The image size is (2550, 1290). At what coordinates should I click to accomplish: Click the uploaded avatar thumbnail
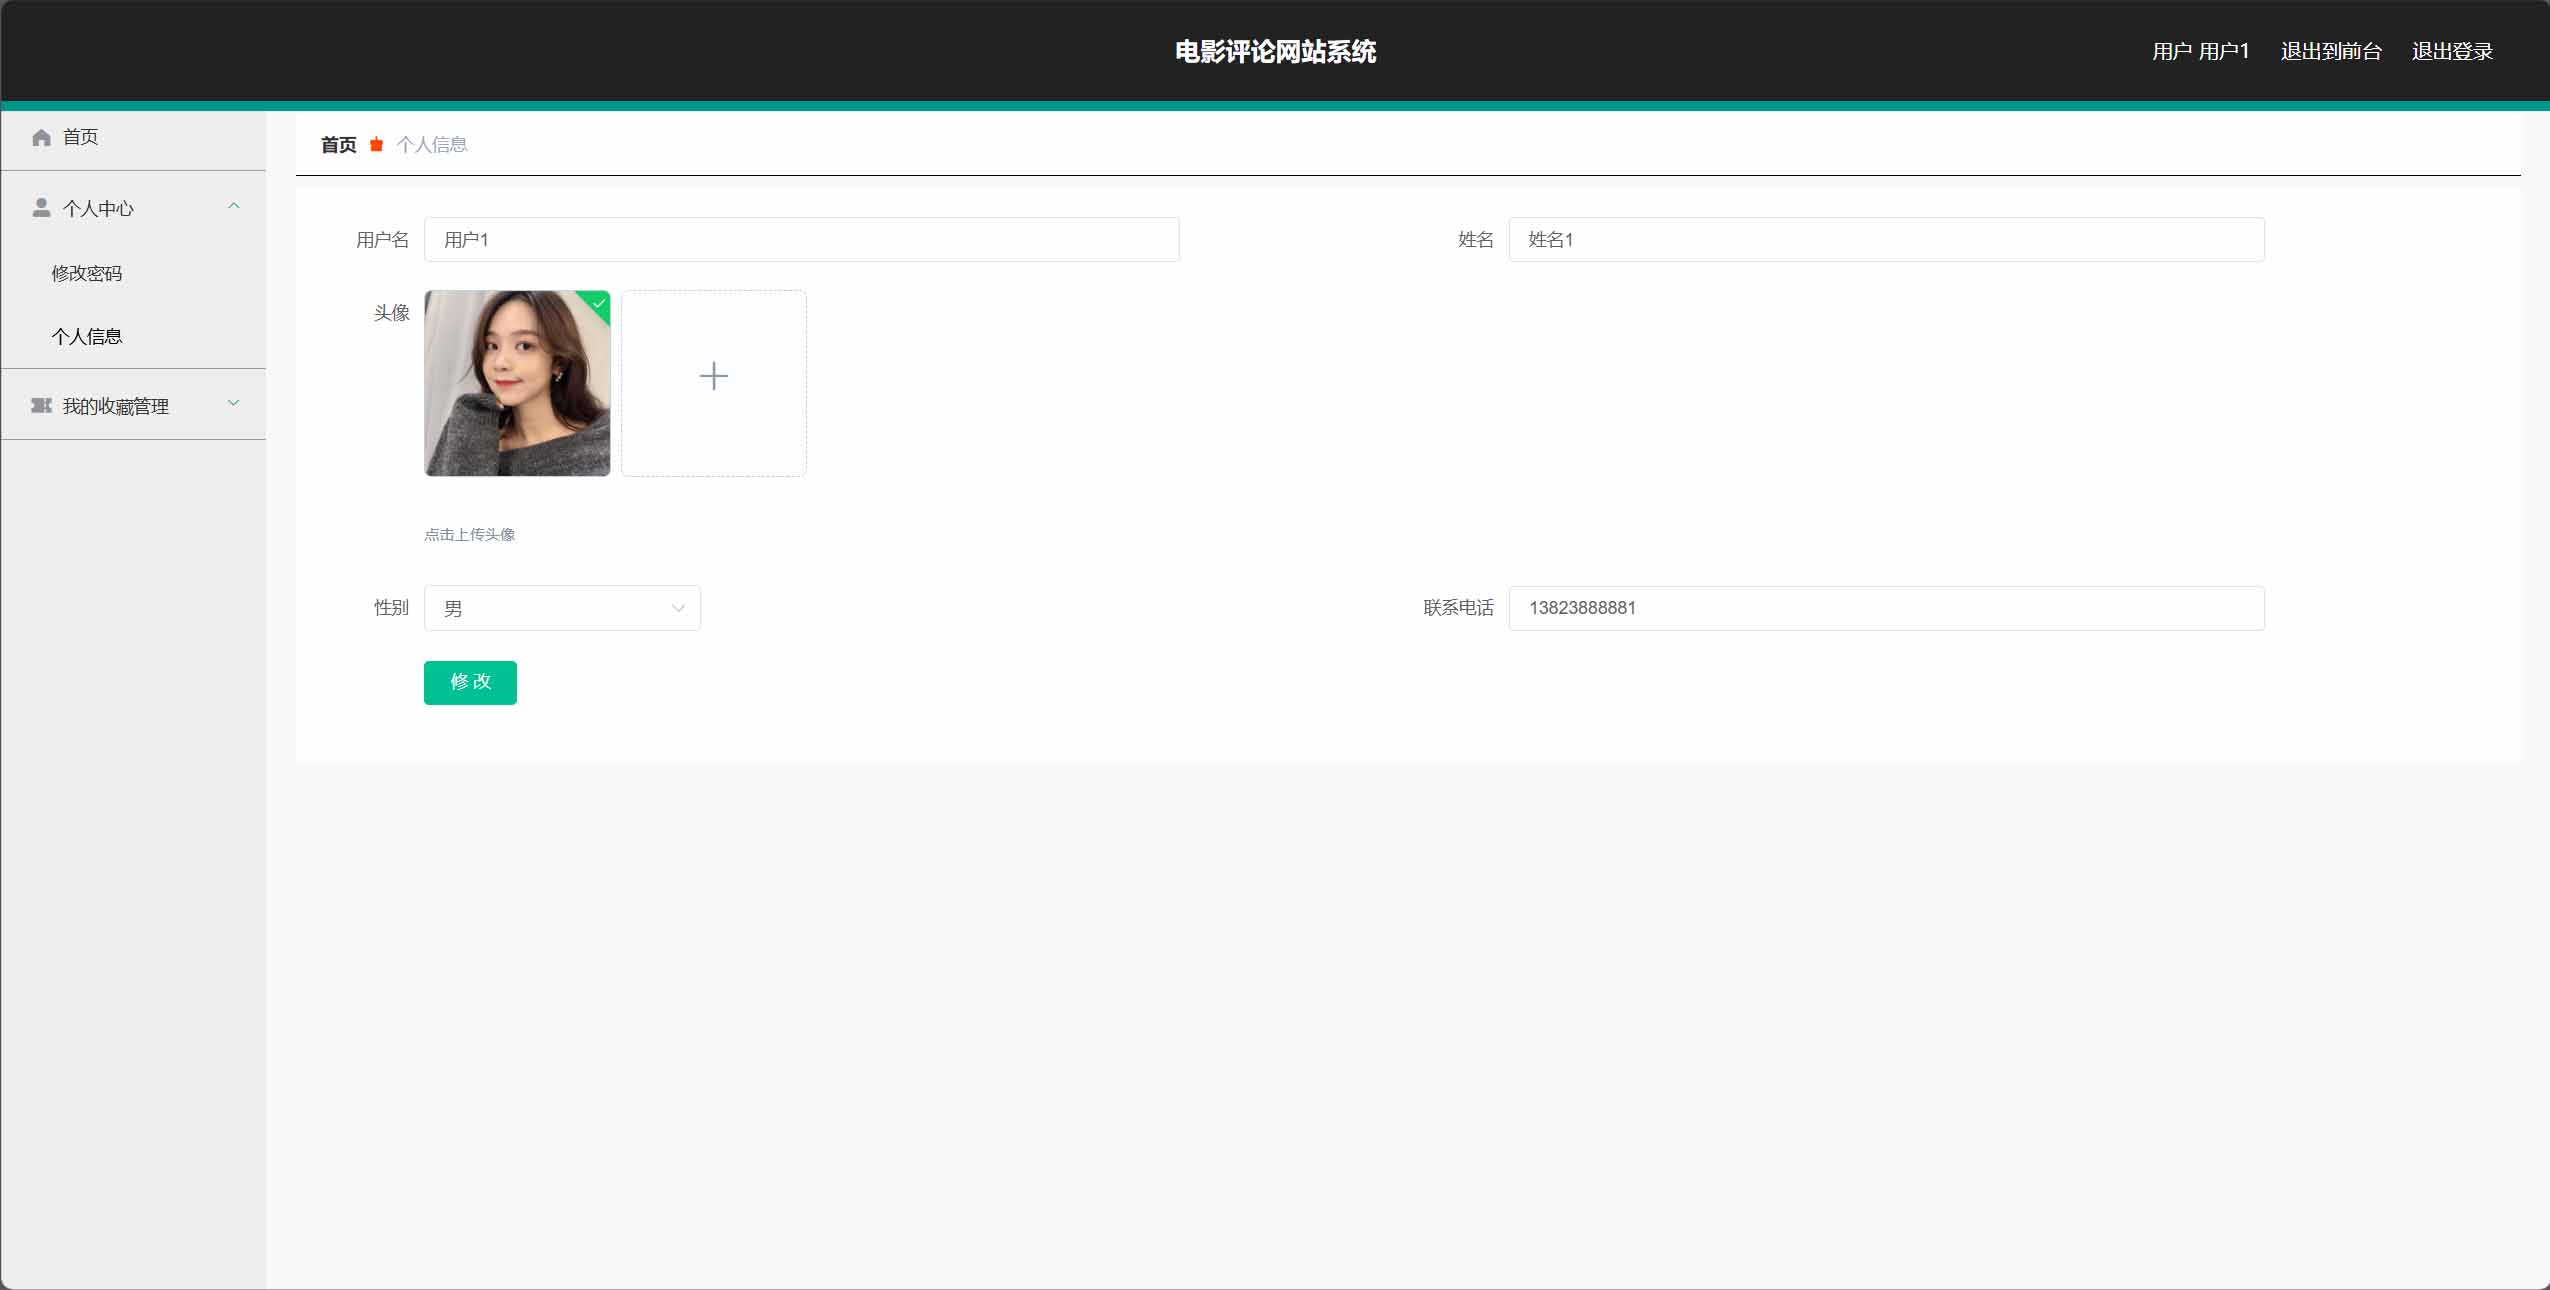517,383
